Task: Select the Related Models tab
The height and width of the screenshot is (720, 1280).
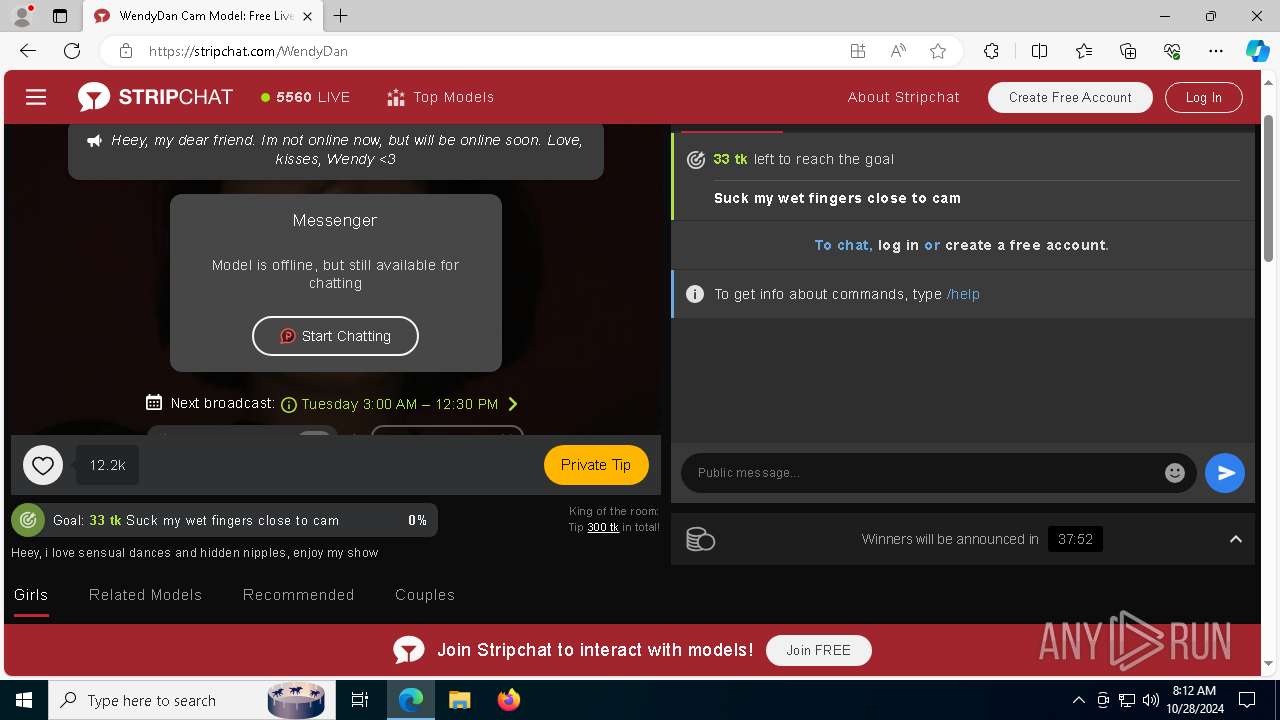Action: coord(145,595)
